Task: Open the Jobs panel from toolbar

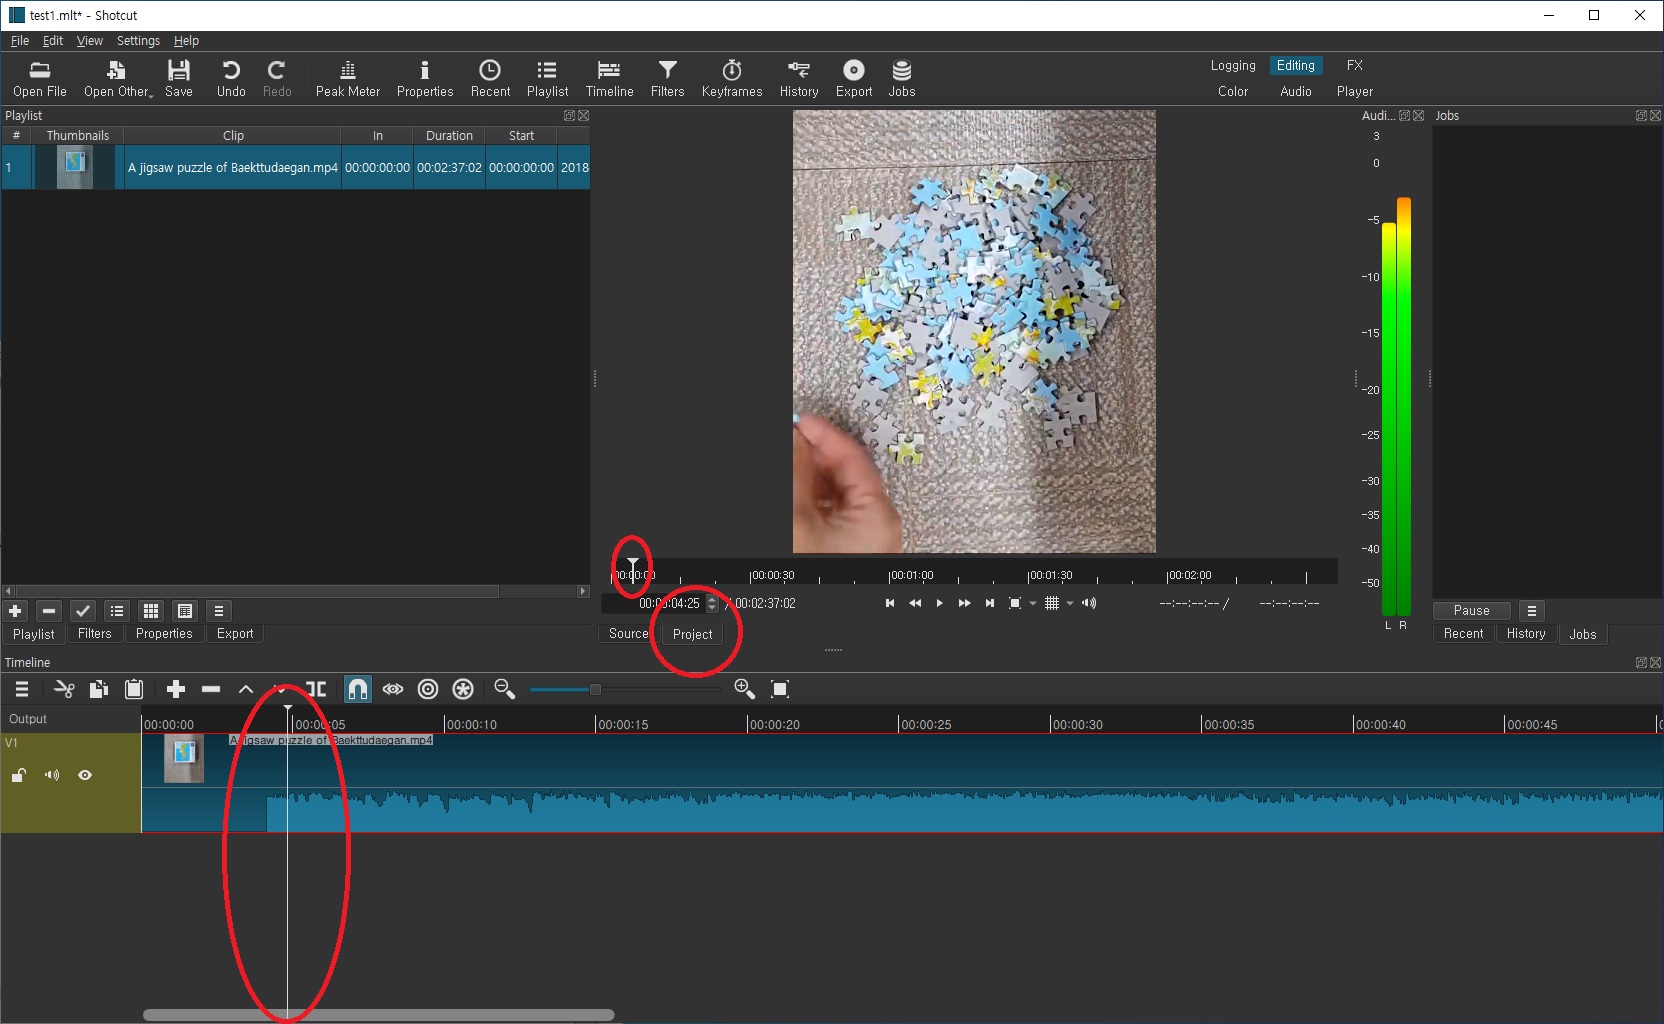Action: click(x=902, y=79)
